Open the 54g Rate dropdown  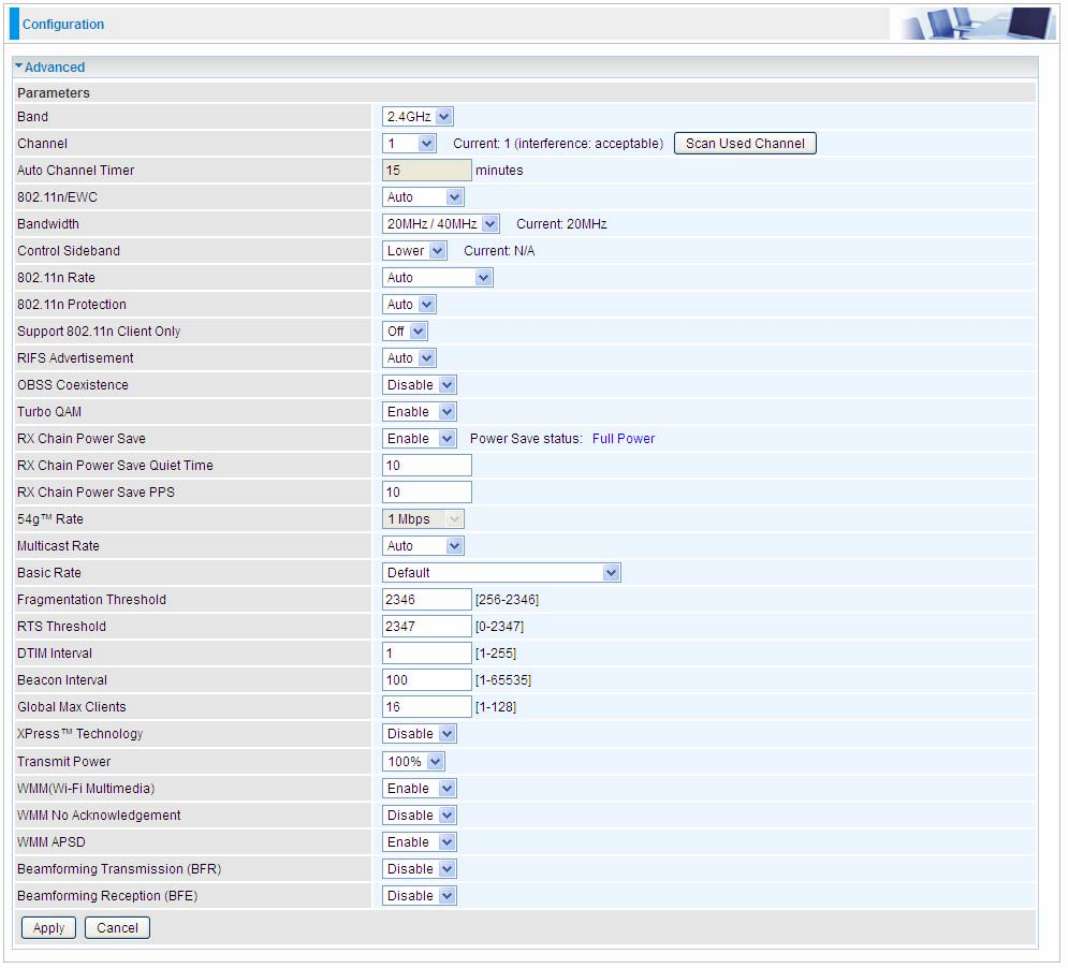tap(424, 520)
